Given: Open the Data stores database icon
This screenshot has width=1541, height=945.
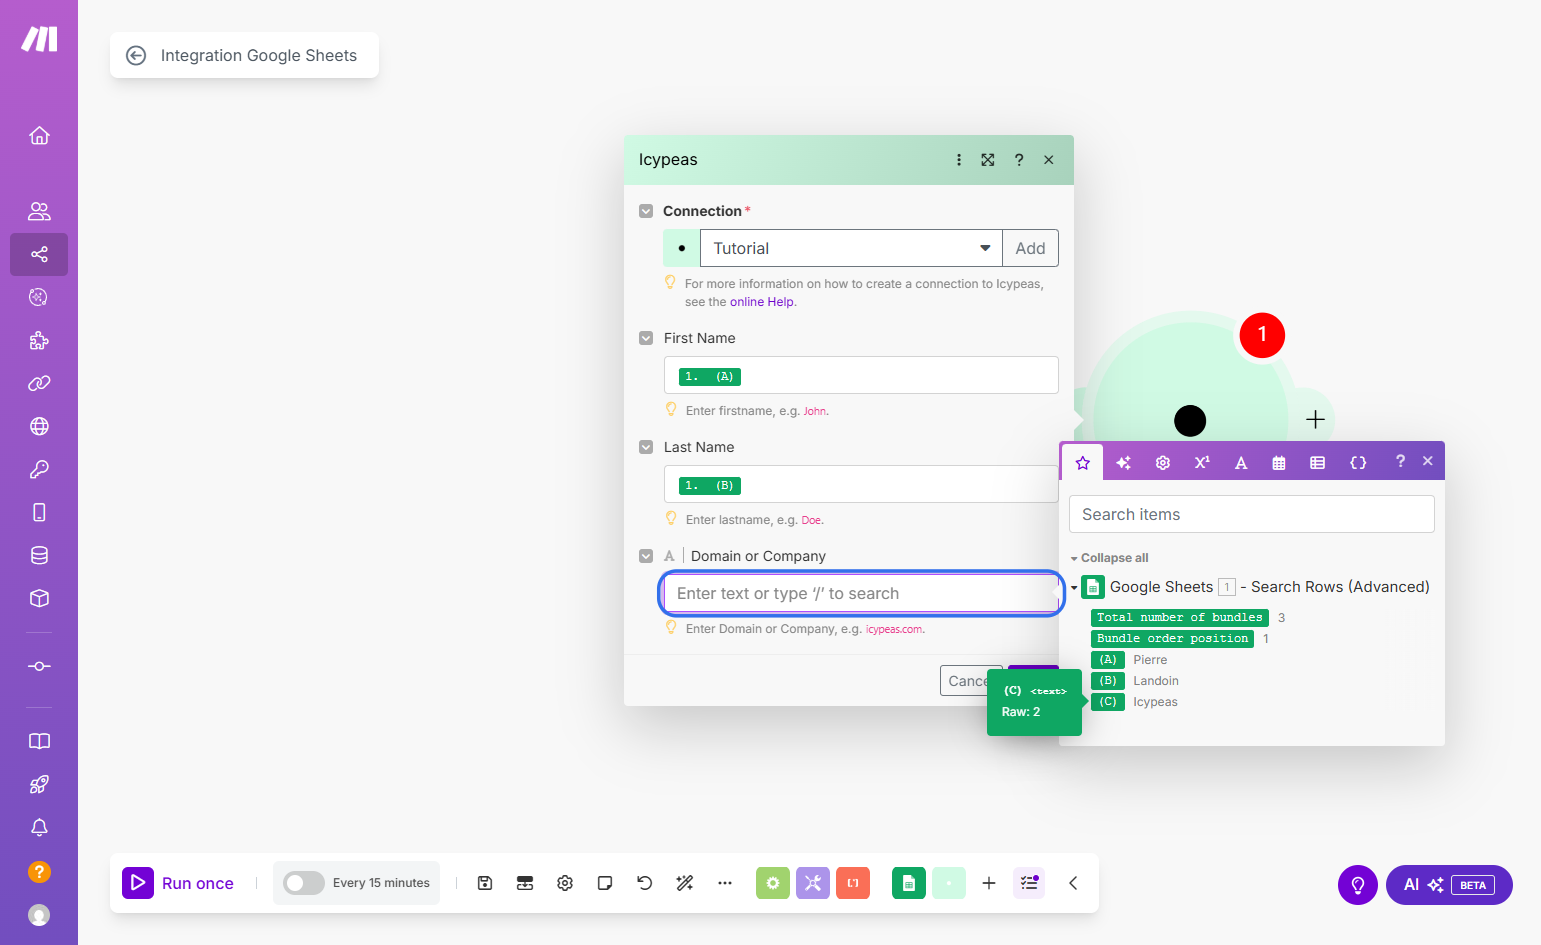Looking at the screenshot, I should click(x=39, y=555).
